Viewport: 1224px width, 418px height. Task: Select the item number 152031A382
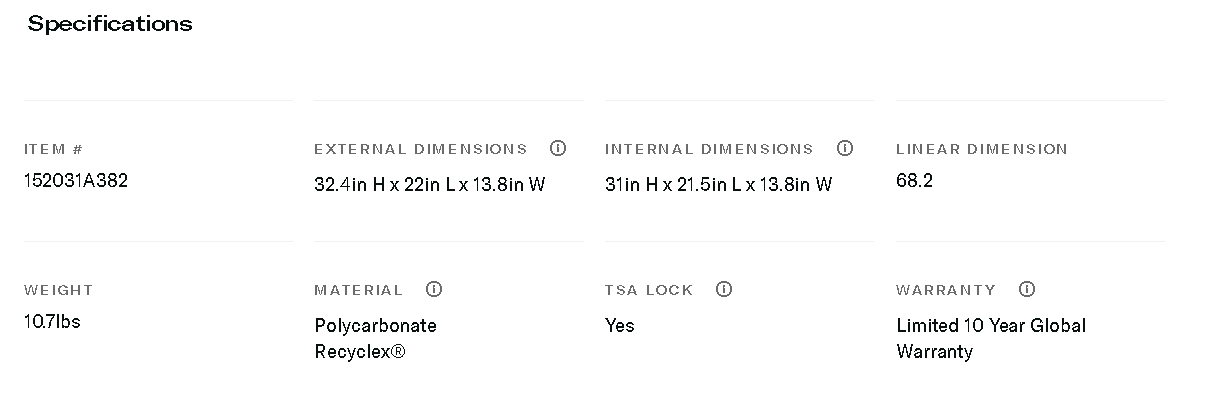[x=76, y=181]
